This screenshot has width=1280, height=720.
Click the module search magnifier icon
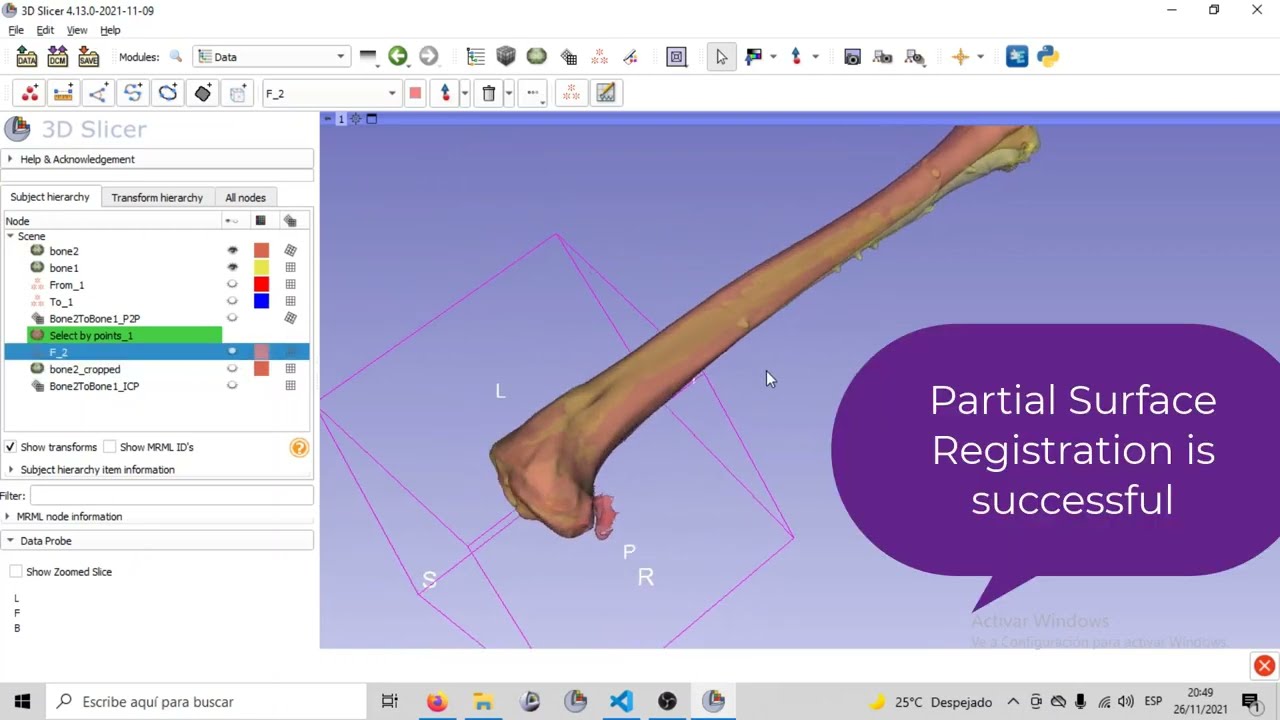coord(176,57)
